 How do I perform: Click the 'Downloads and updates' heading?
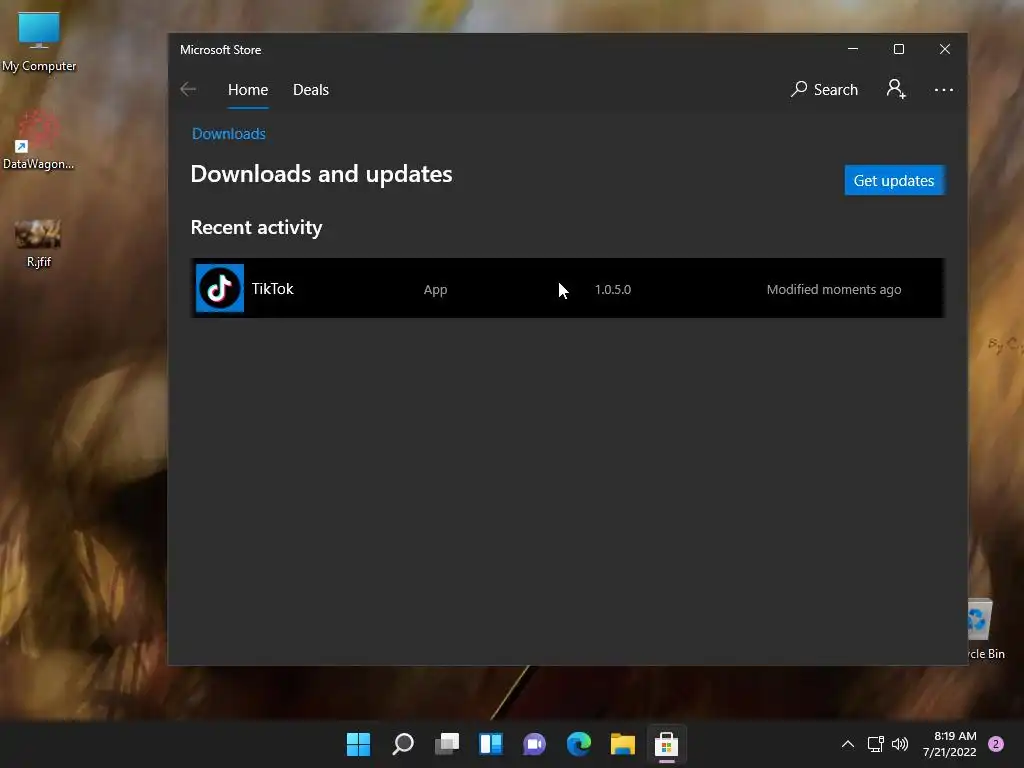point(321,174)
